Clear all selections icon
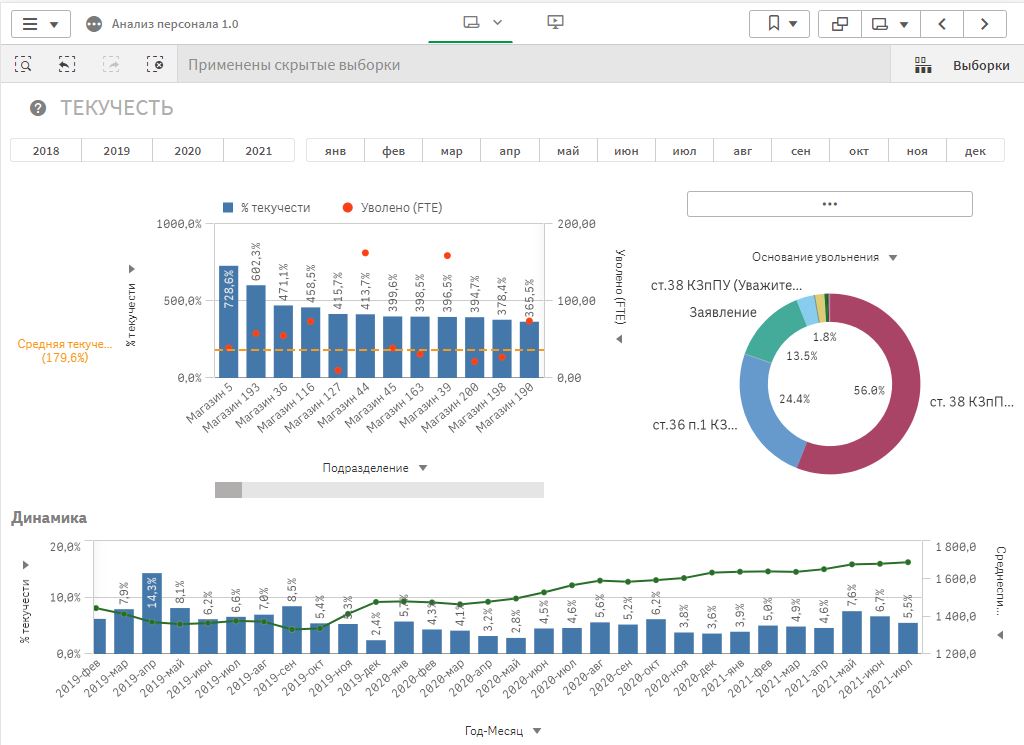Screen dimensions: 1024x745 pyautogui.click(x=155, y=64)
